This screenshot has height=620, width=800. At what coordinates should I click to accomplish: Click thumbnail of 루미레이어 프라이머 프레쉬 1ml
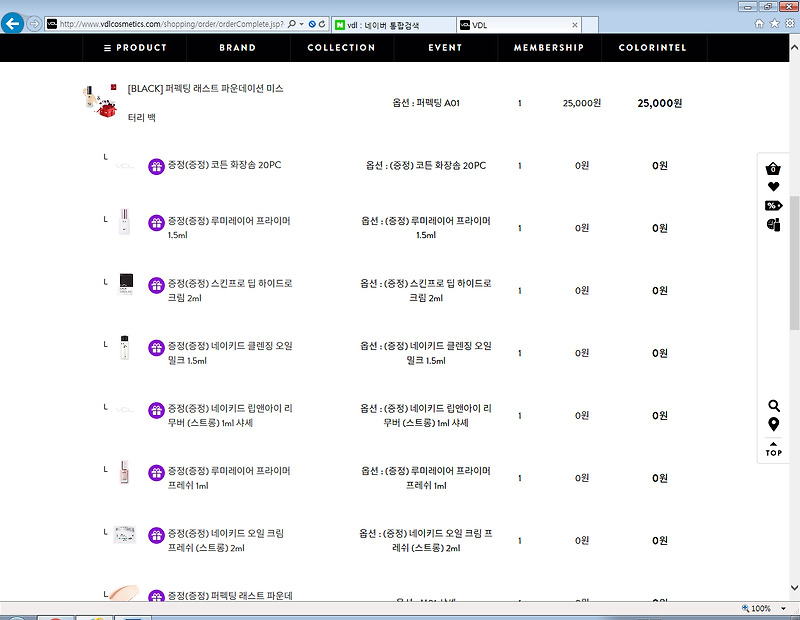point(124,472)
